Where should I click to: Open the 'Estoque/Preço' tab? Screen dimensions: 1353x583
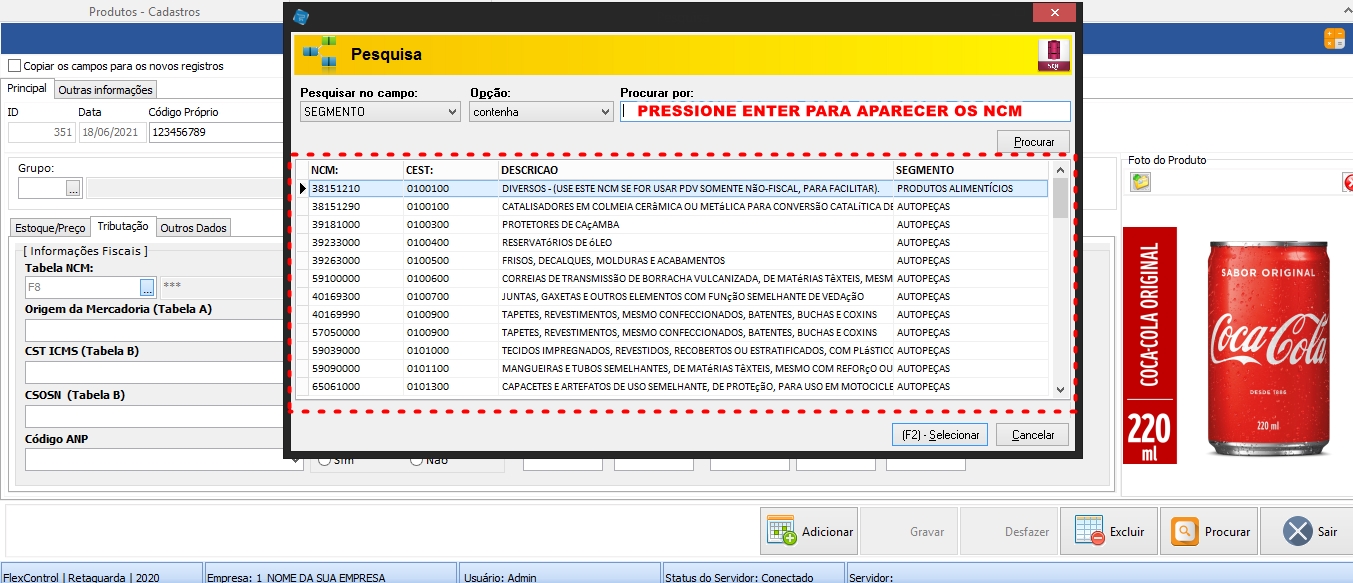click(x=50, y=228)
